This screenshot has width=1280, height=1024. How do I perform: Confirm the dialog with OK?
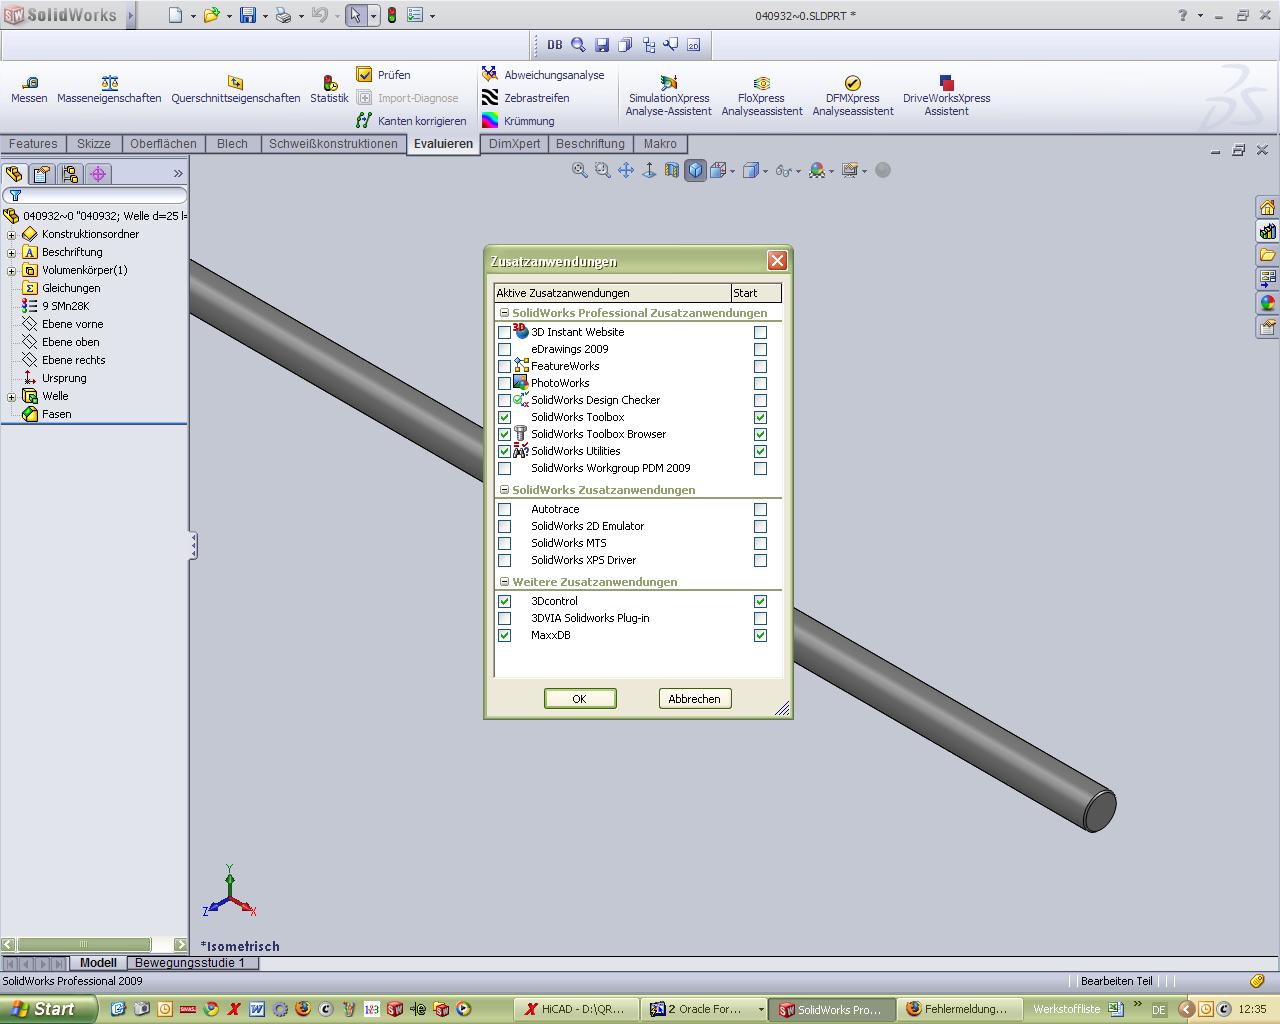pyautogui.click(x=580, y=699)
